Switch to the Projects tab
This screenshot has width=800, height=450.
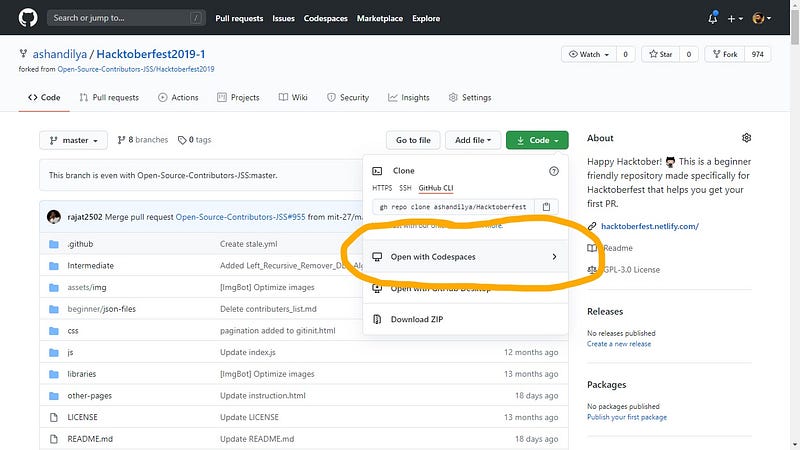tap(238, 97)
